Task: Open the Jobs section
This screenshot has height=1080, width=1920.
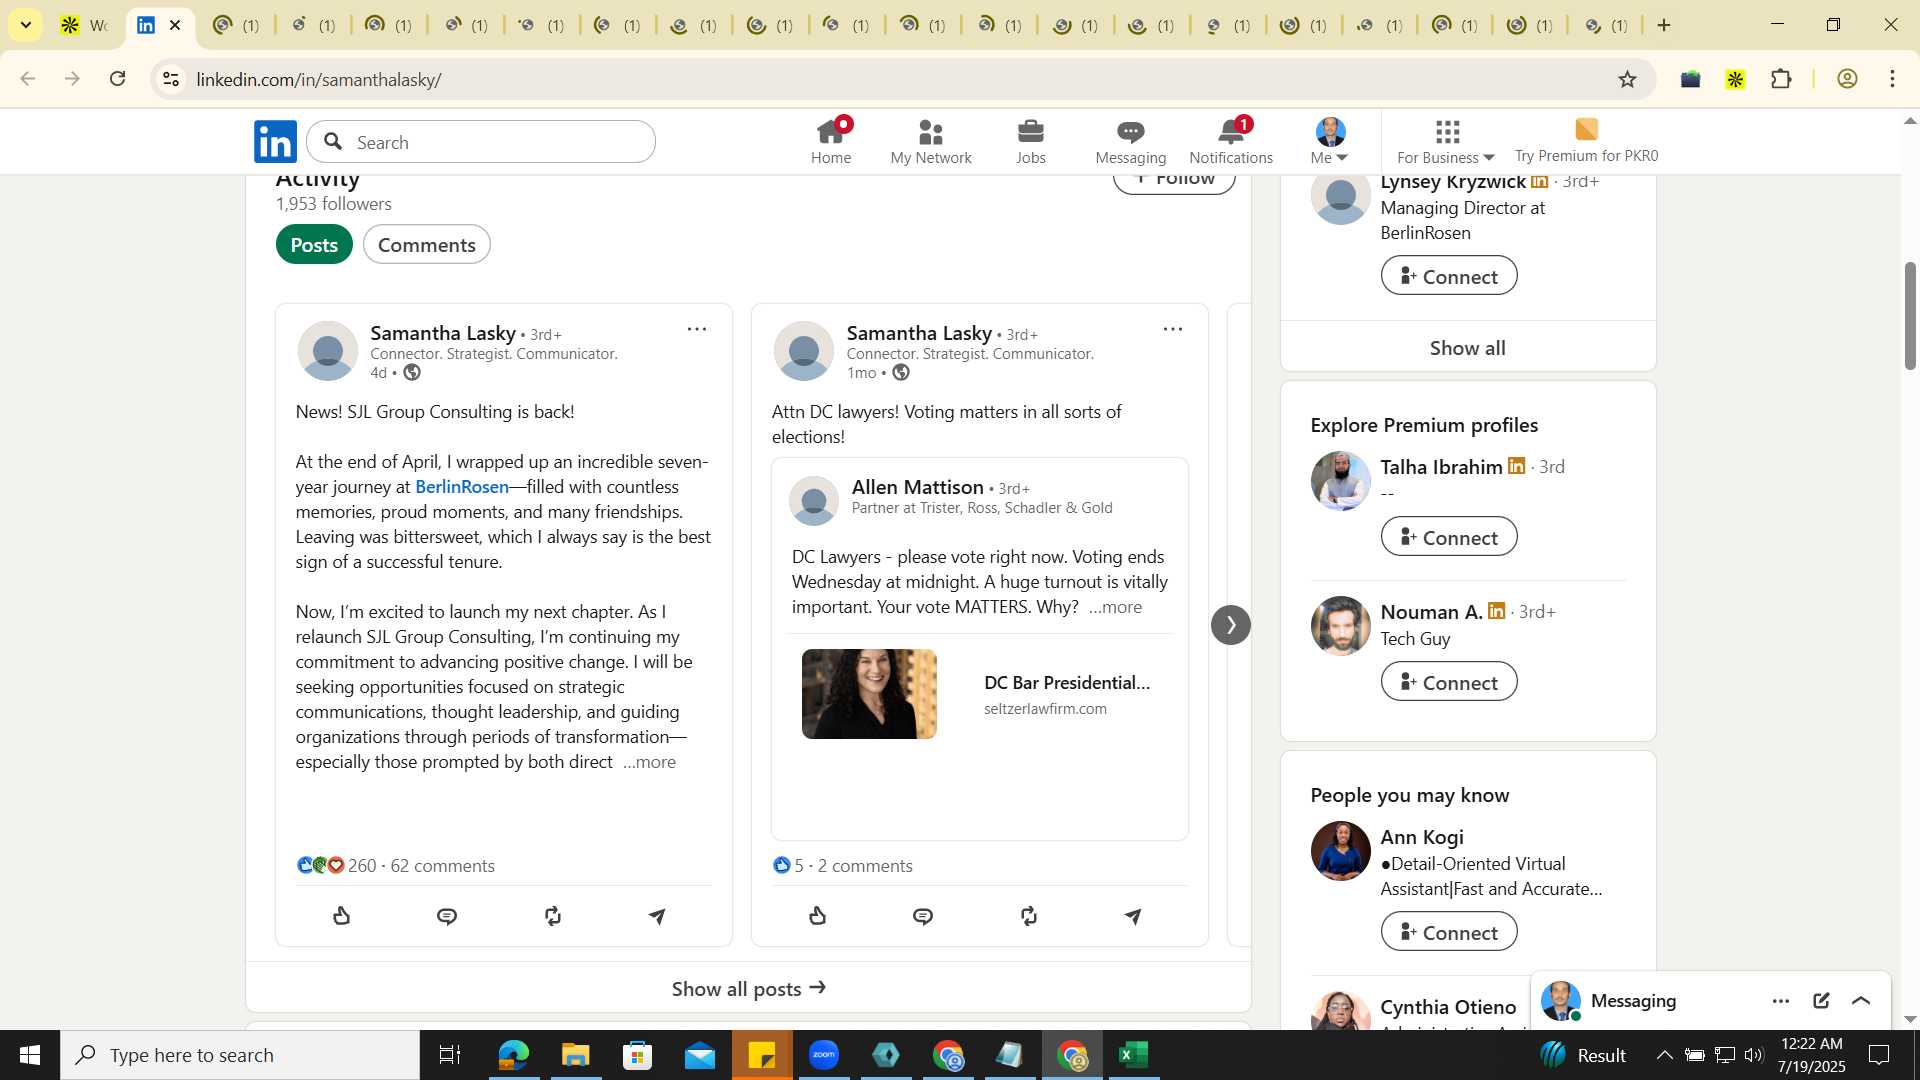Action: point(1031,141)
